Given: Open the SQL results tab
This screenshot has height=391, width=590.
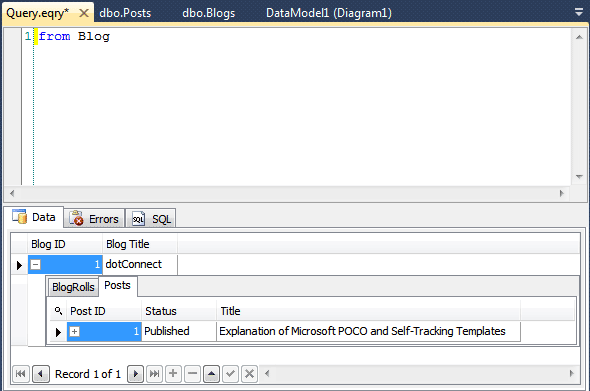Looking at the screenshot, I should coord(151,219).
